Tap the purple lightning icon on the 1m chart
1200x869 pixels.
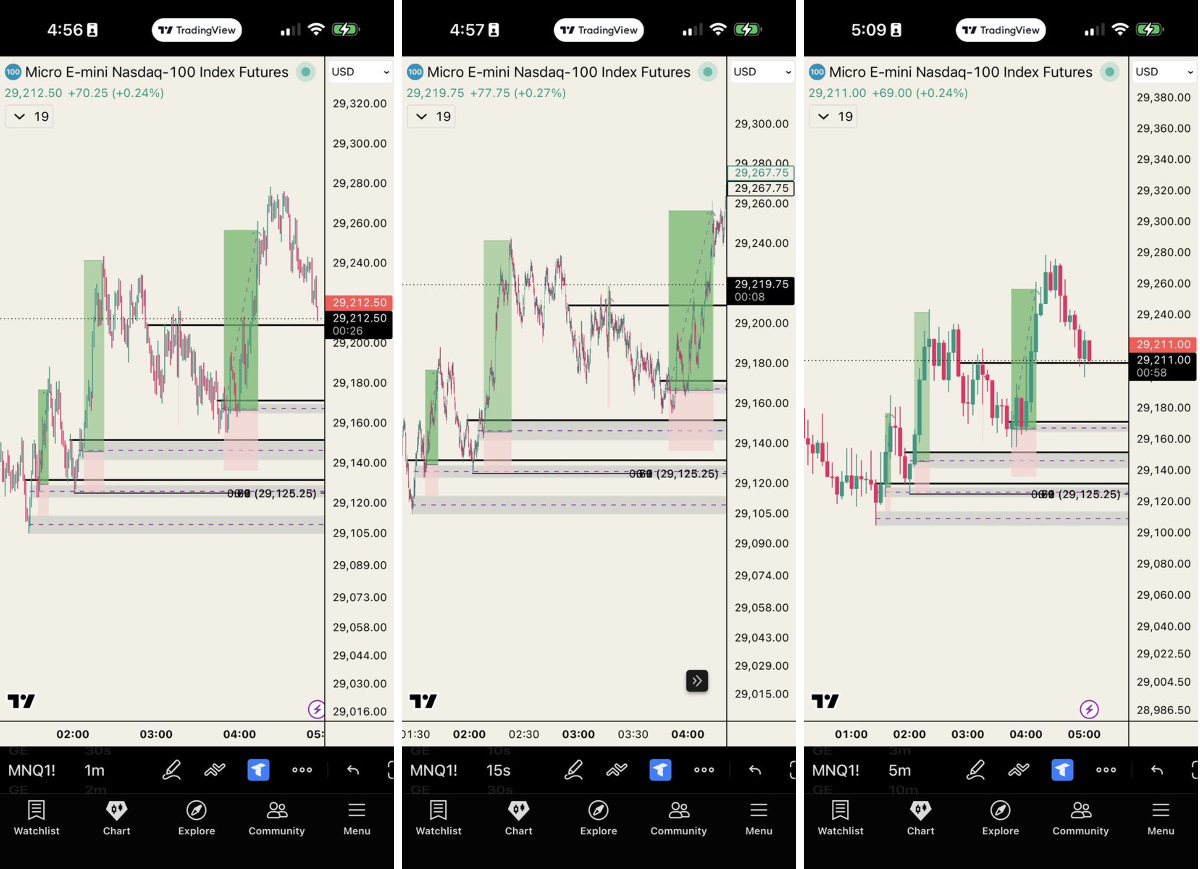coord(317,709)
